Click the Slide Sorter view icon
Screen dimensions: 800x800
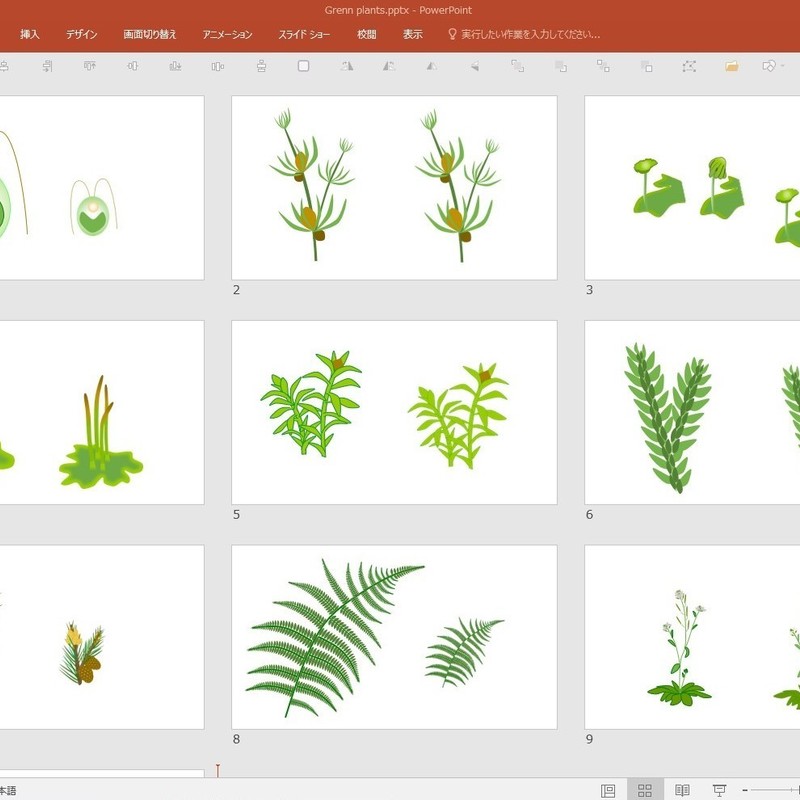pos(645,790)
